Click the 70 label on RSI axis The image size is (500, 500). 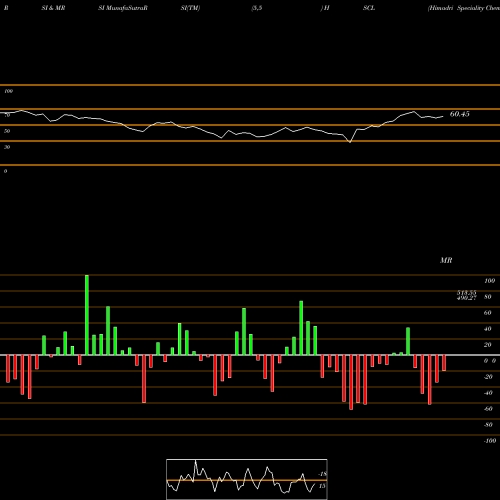coord(7,115)
